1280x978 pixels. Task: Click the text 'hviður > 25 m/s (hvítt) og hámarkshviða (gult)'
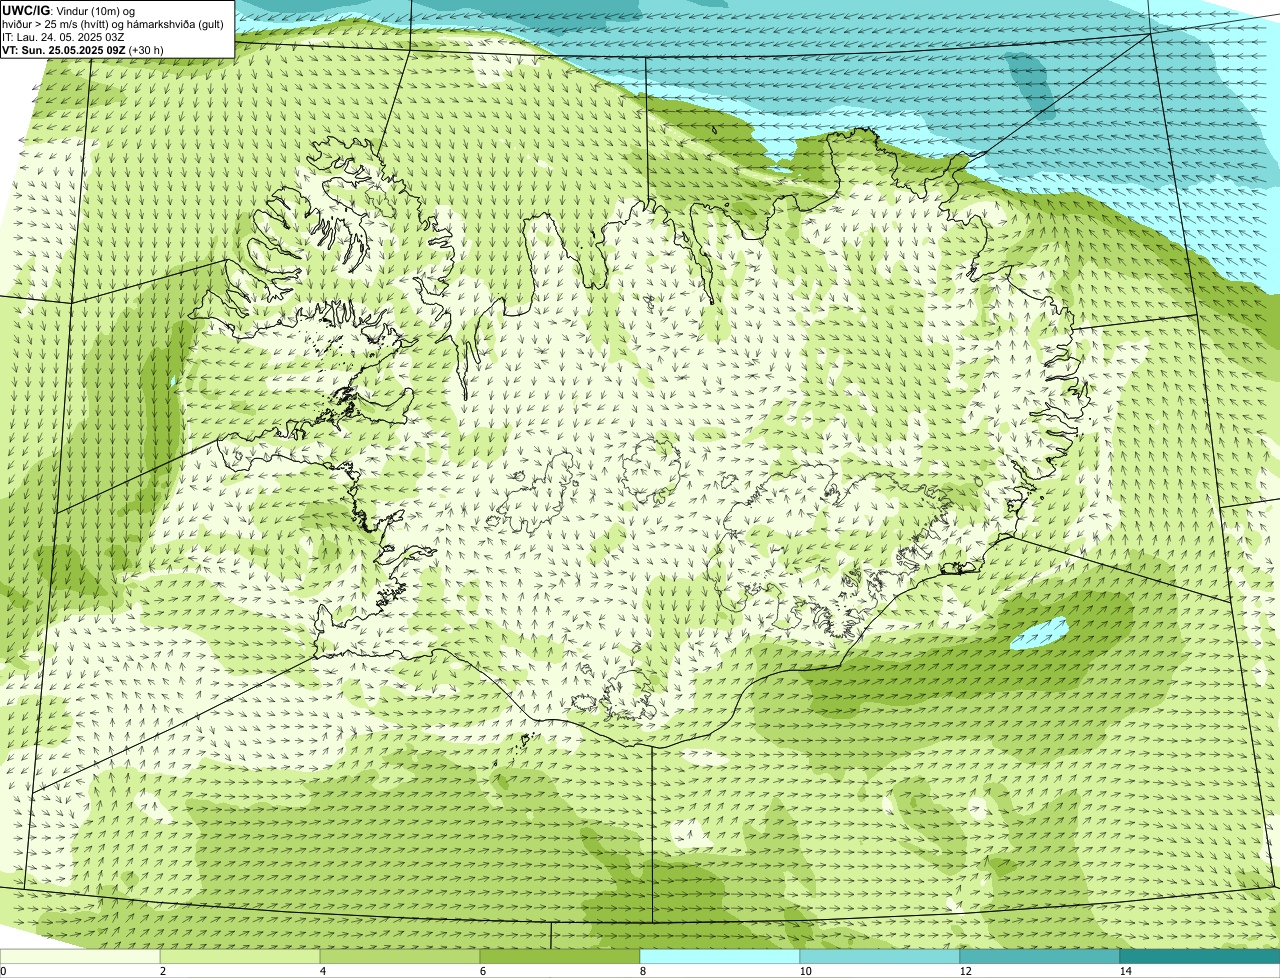pos(113,23)
